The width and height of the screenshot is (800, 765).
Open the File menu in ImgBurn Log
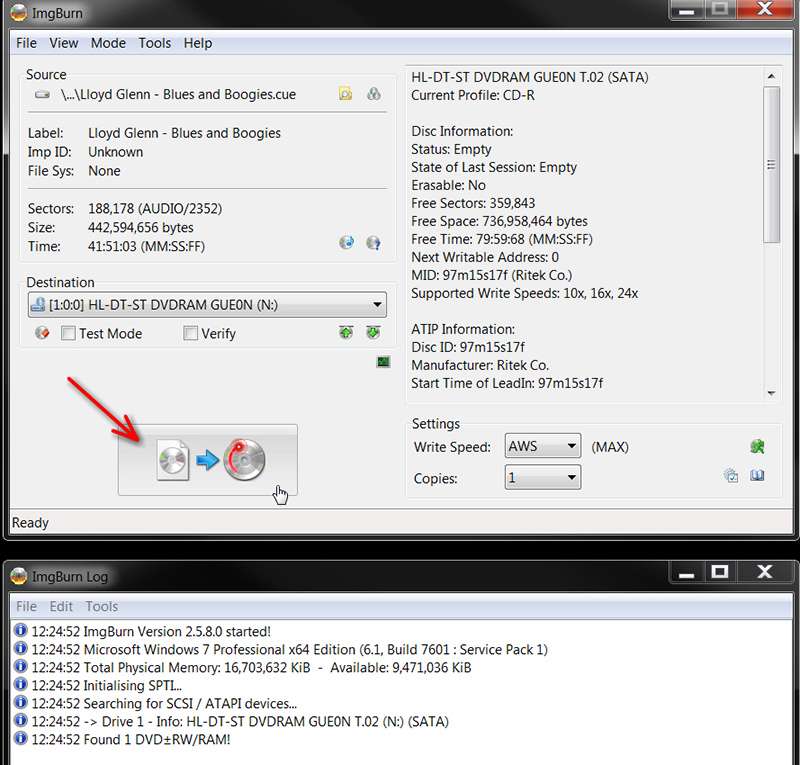pos(27,606)
